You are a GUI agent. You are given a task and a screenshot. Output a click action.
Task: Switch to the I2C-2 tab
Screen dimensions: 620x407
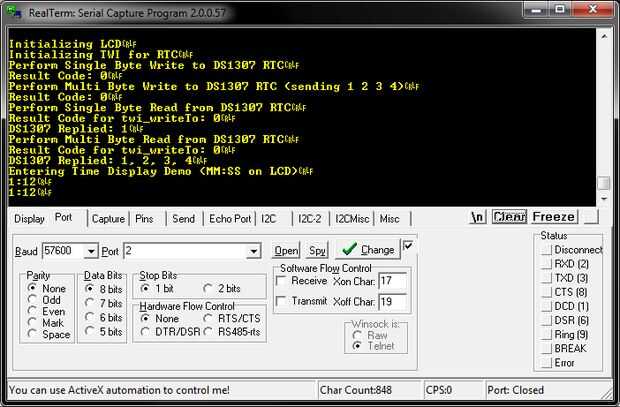310,219
